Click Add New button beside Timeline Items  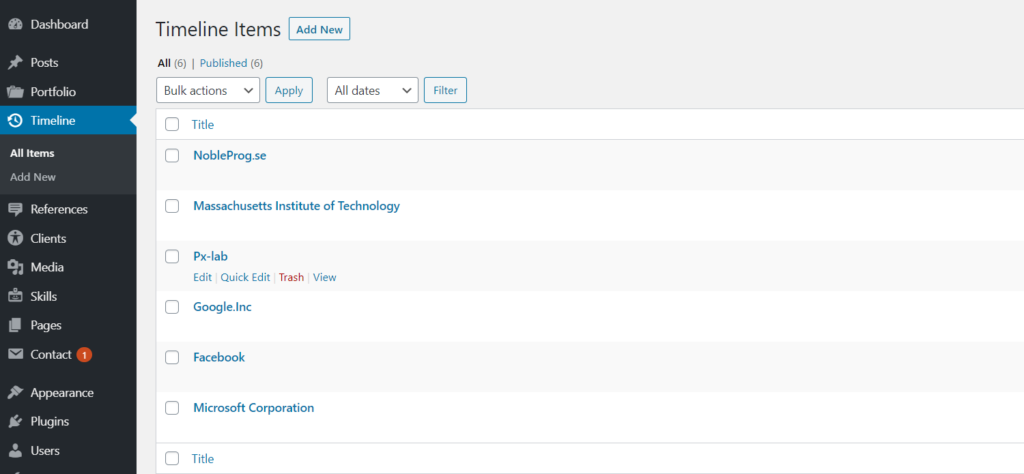coord(319,29)
